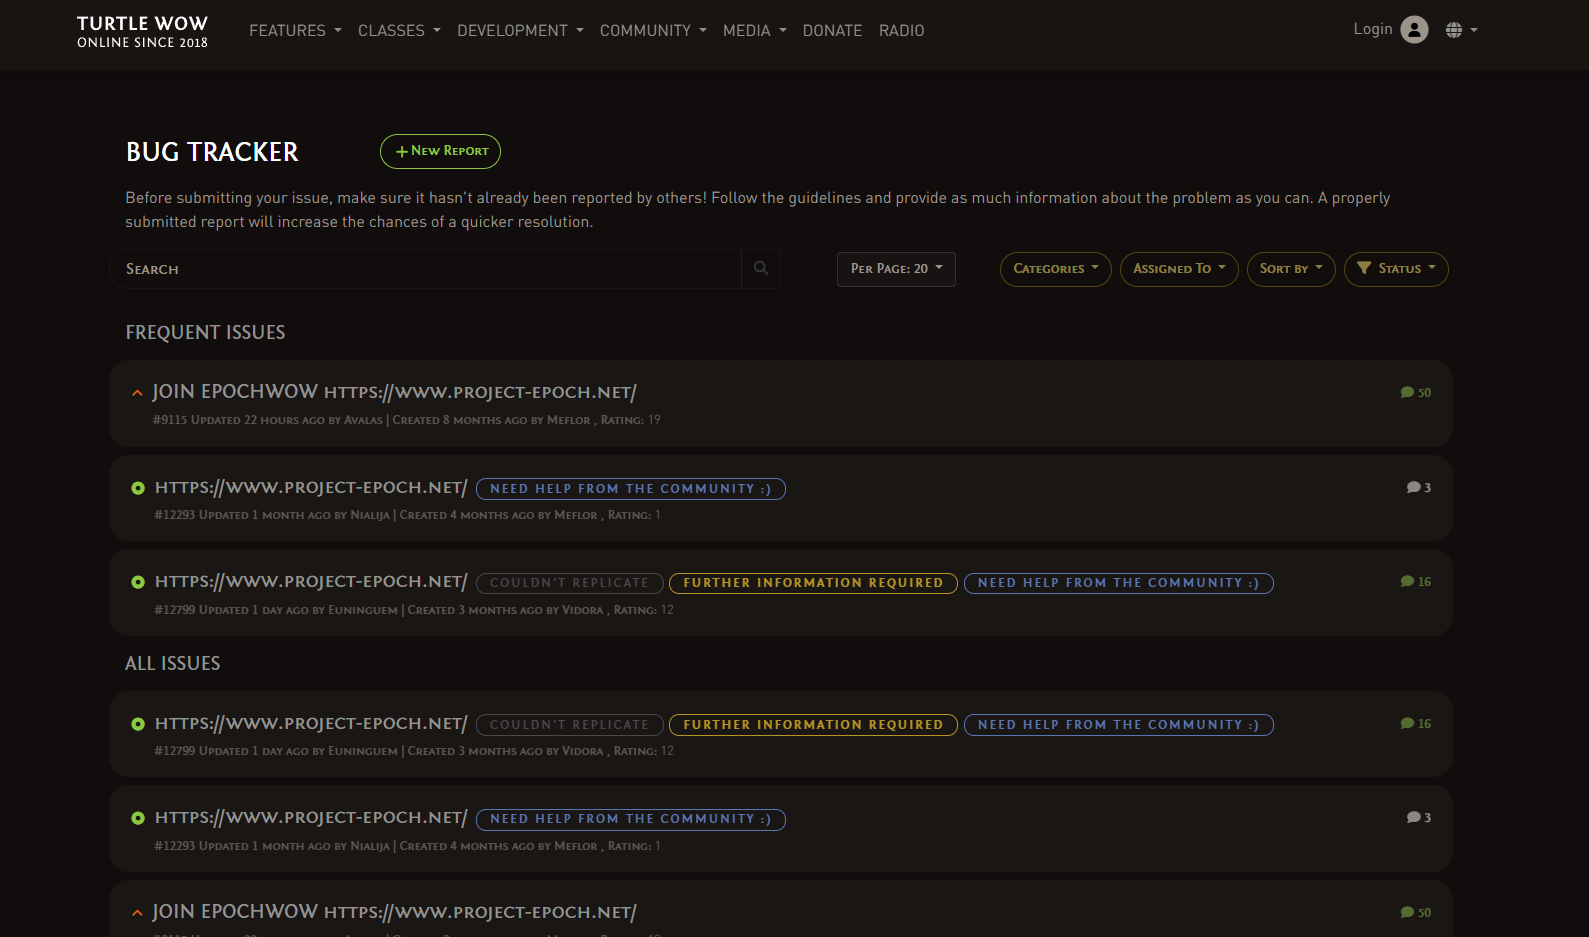Click the All Issues heading

pos(173,663)
